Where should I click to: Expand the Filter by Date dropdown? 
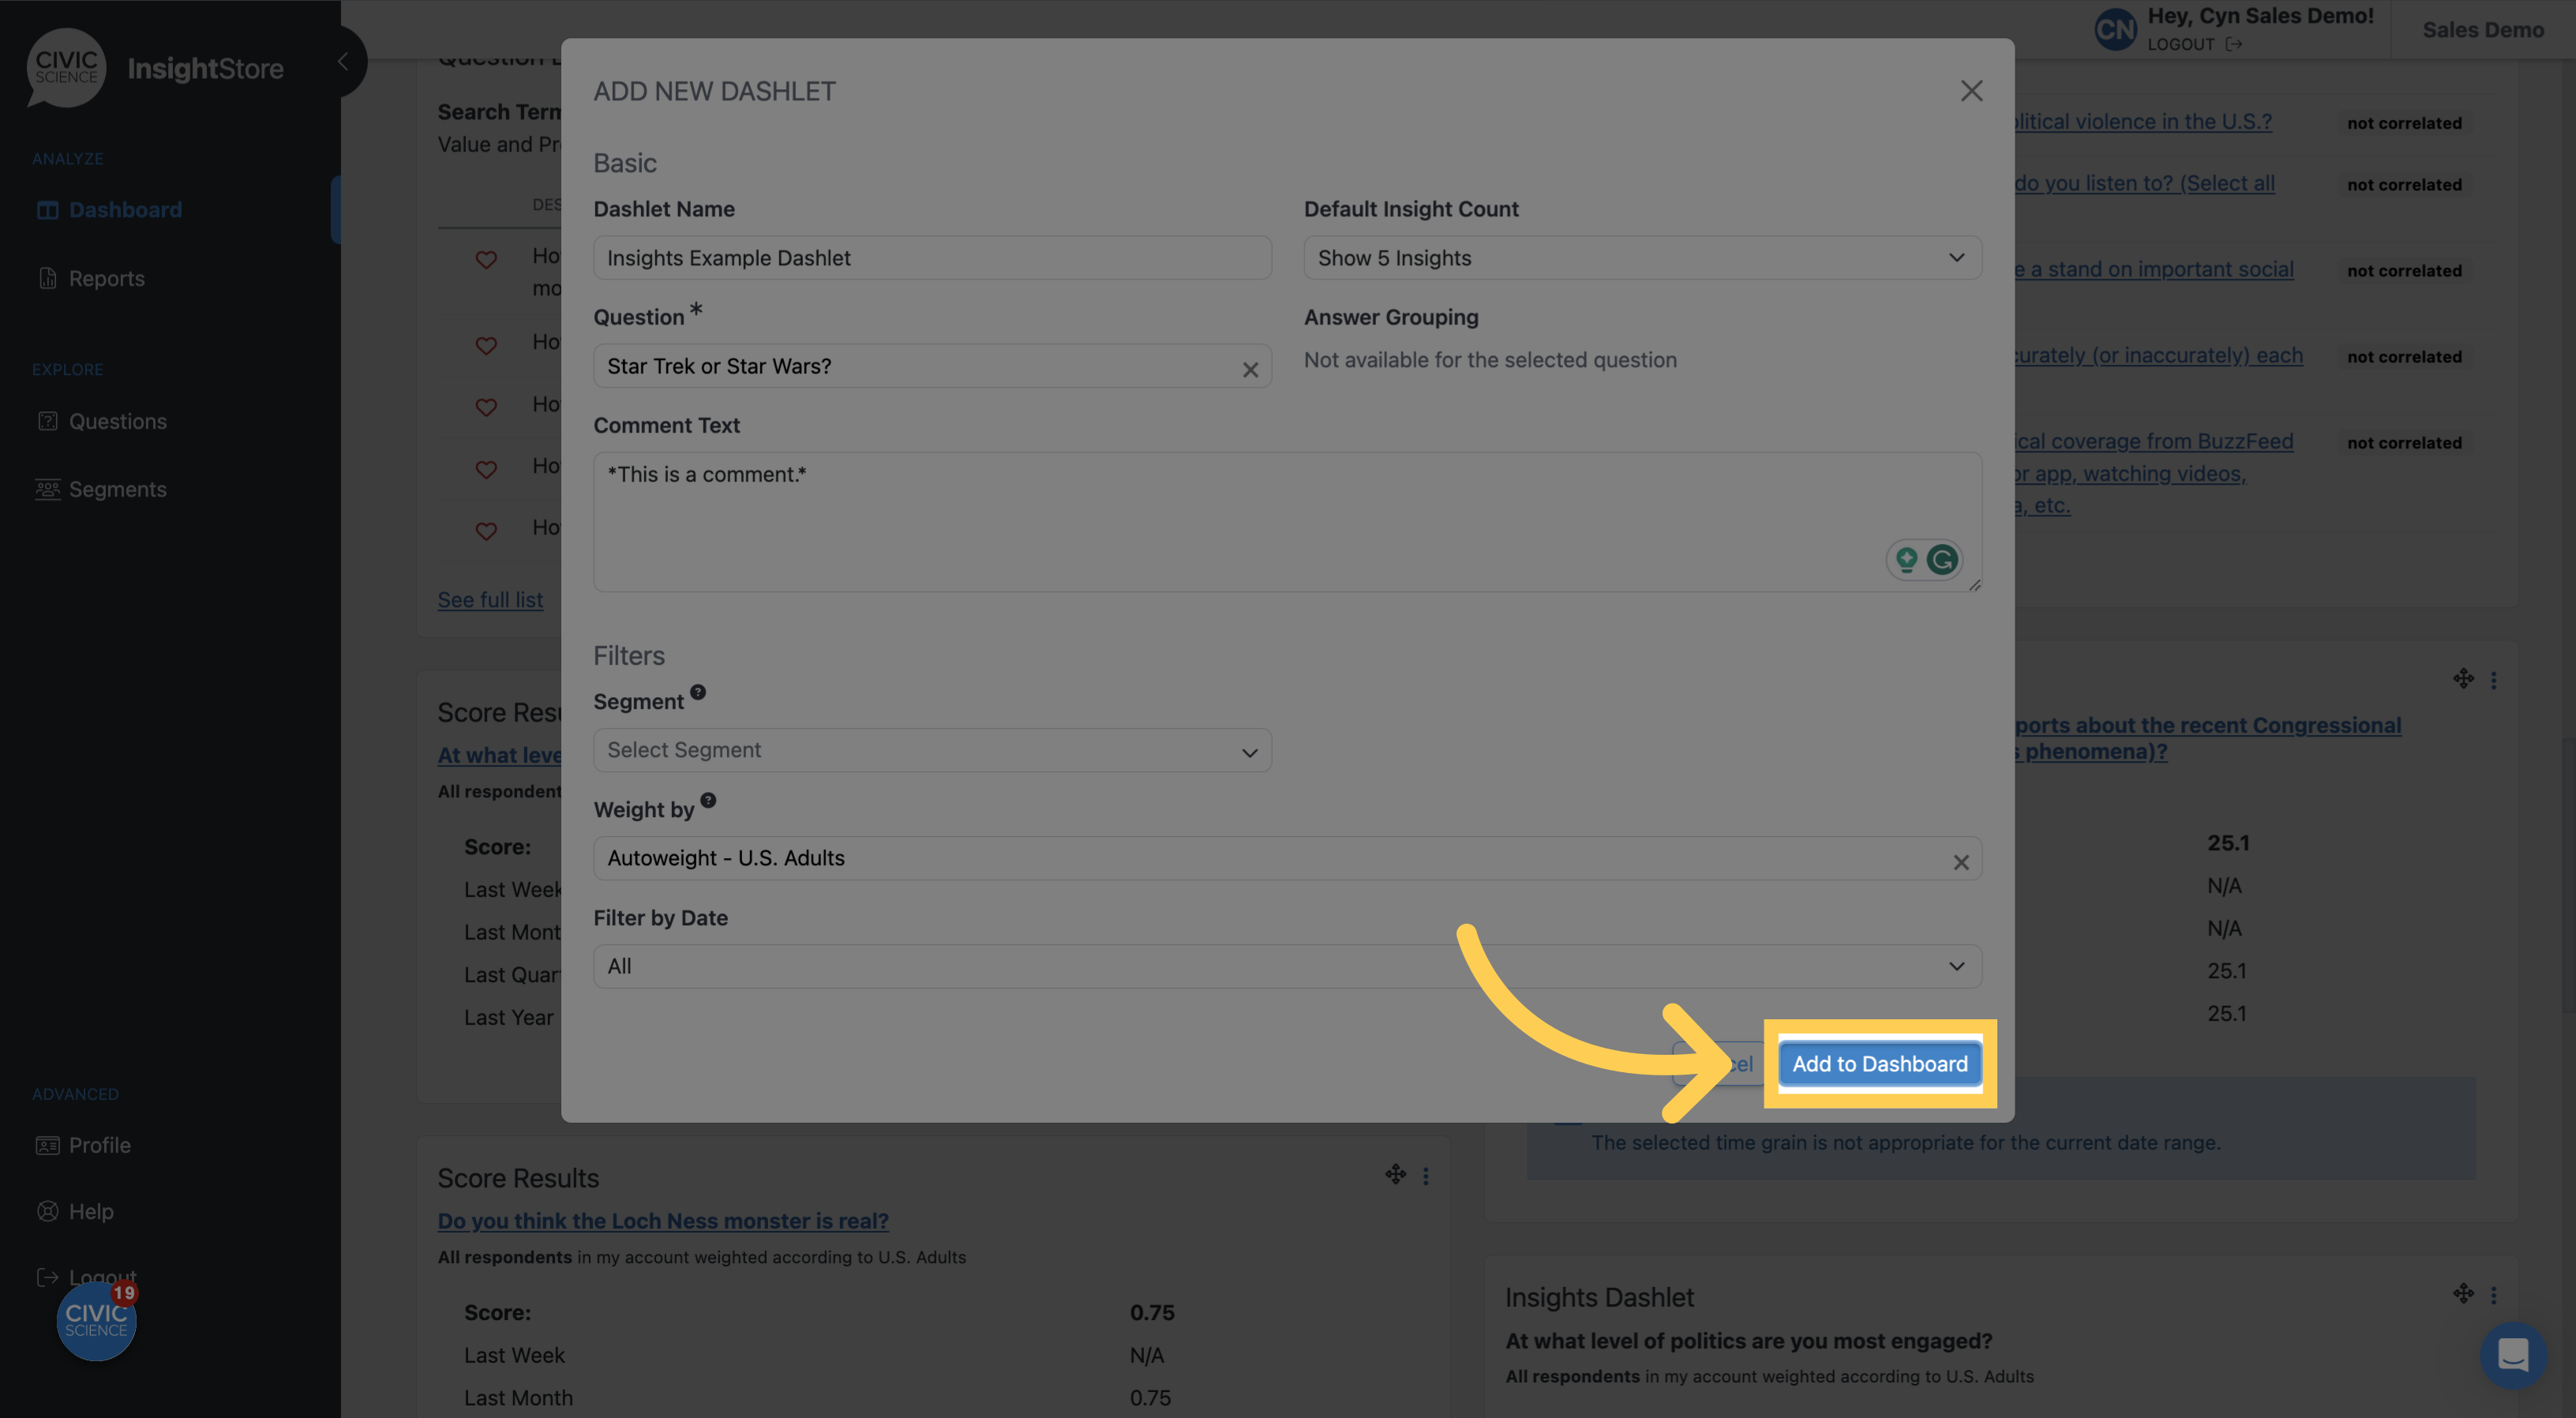coord(1286,966)
